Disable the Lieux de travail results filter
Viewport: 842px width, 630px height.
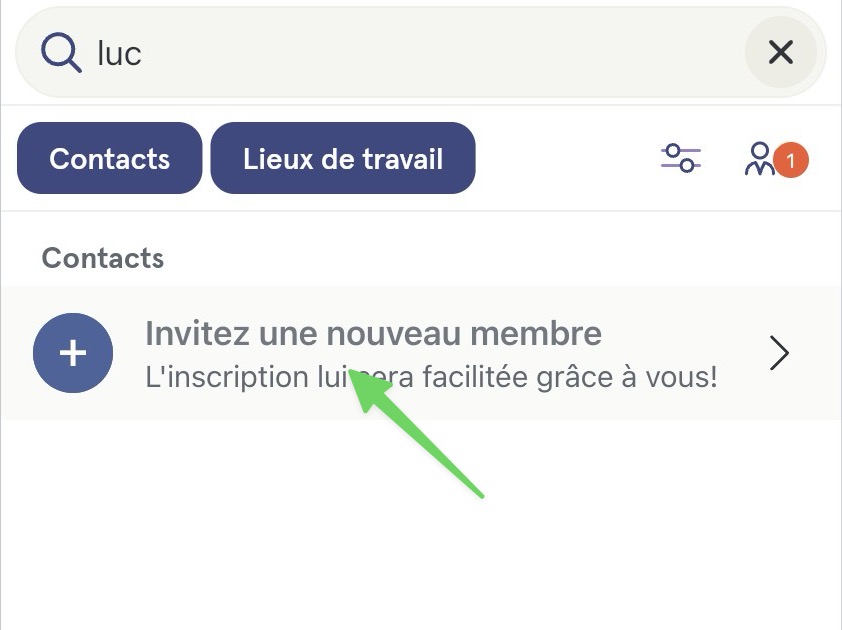point(343,158)
